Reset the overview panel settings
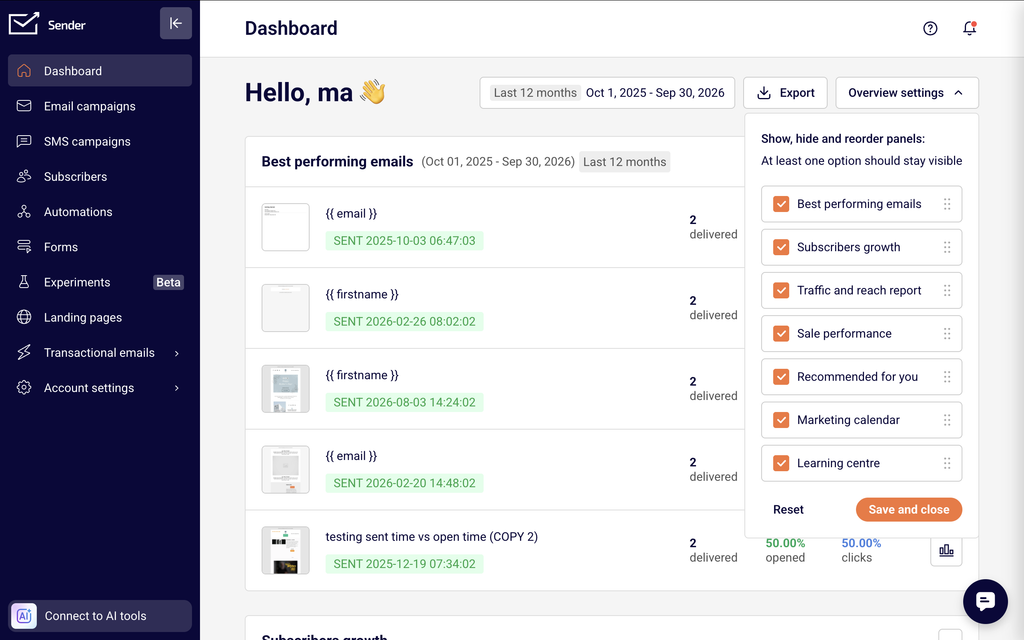This screenshot has width=1024, height=640. (x=788, y=509)
